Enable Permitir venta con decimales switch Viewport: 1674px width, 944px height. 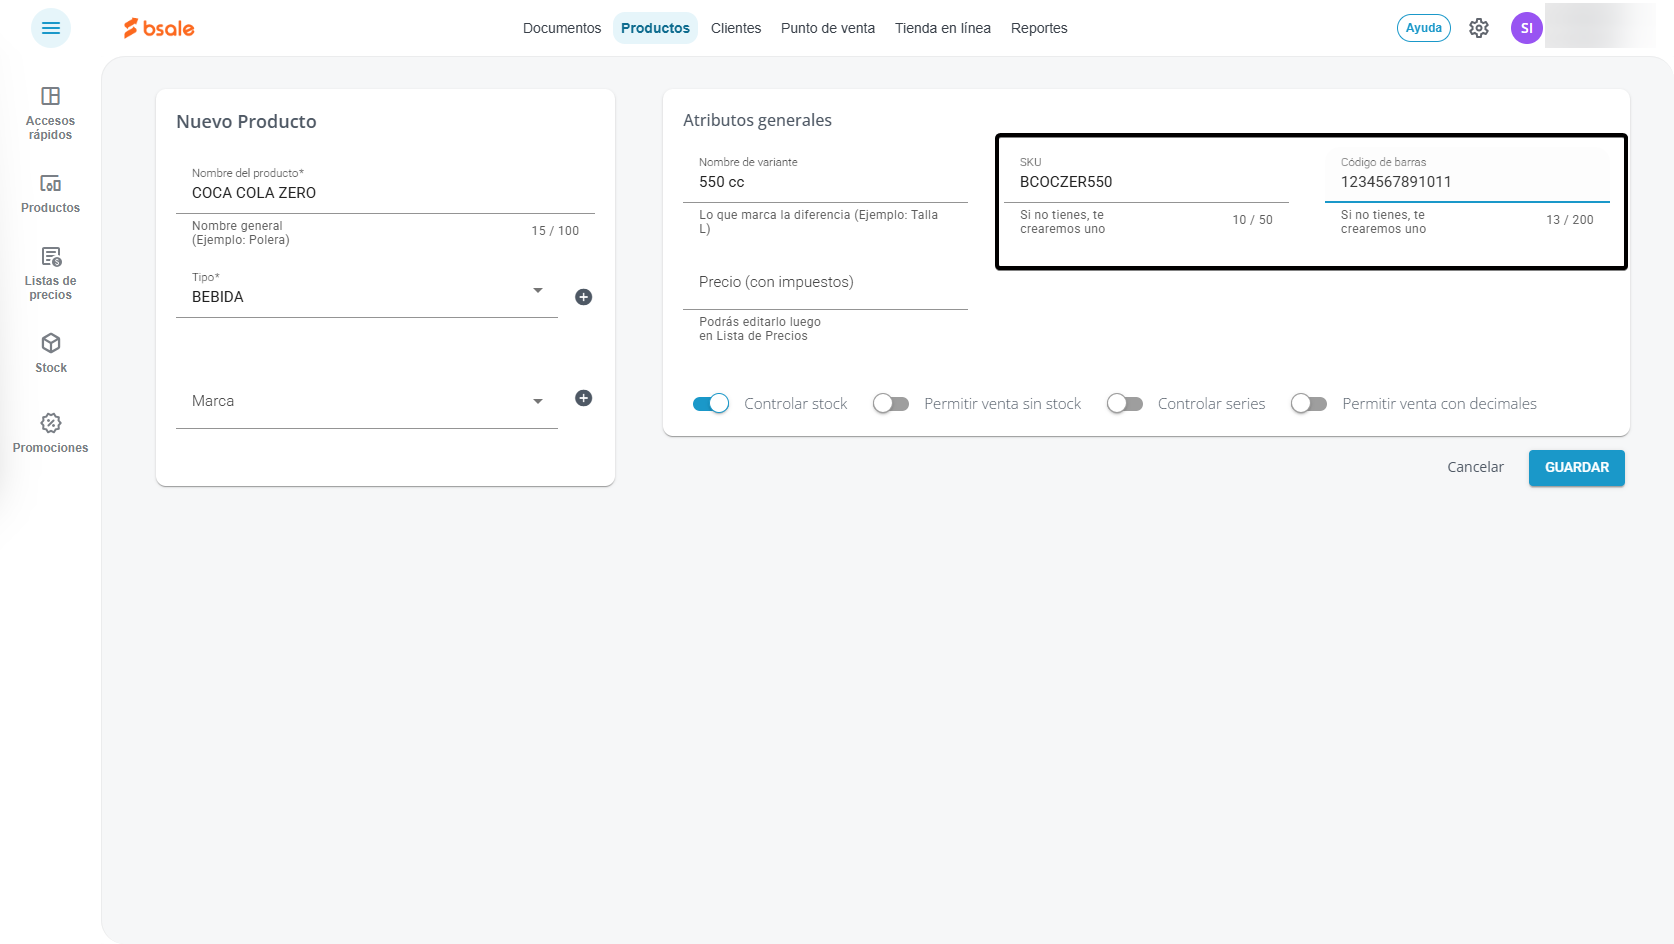[x=1308, y=404]
